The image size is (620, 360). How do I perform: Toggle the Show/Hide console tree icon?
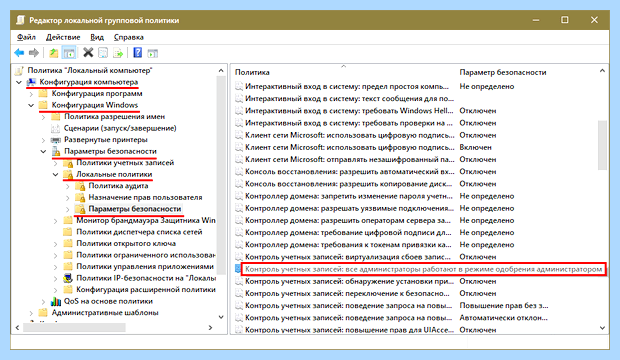[x=69, y=53]
